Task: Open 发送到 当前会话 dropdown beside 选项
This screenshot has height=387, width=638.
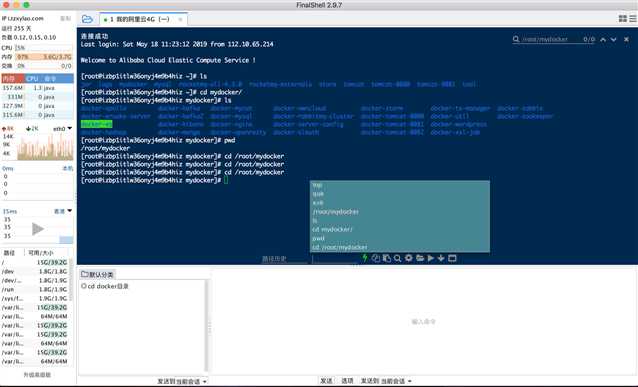Action: click(386, 381)
